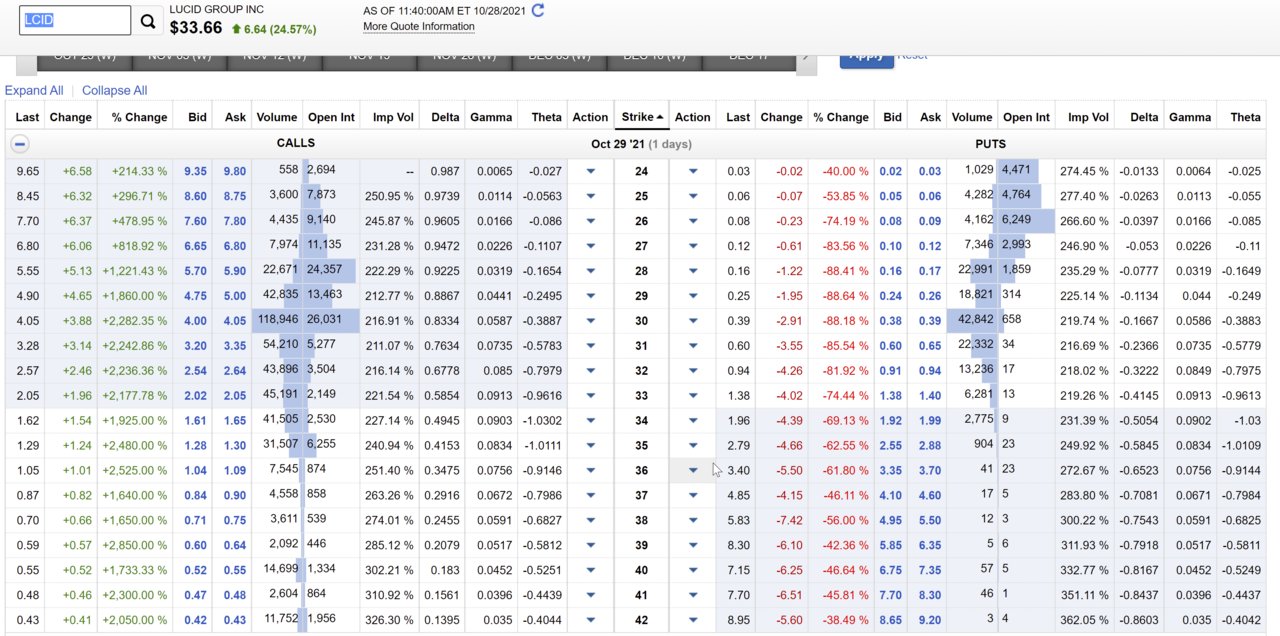
Task: Click the puts Gamma column header
Action: 1190,117
